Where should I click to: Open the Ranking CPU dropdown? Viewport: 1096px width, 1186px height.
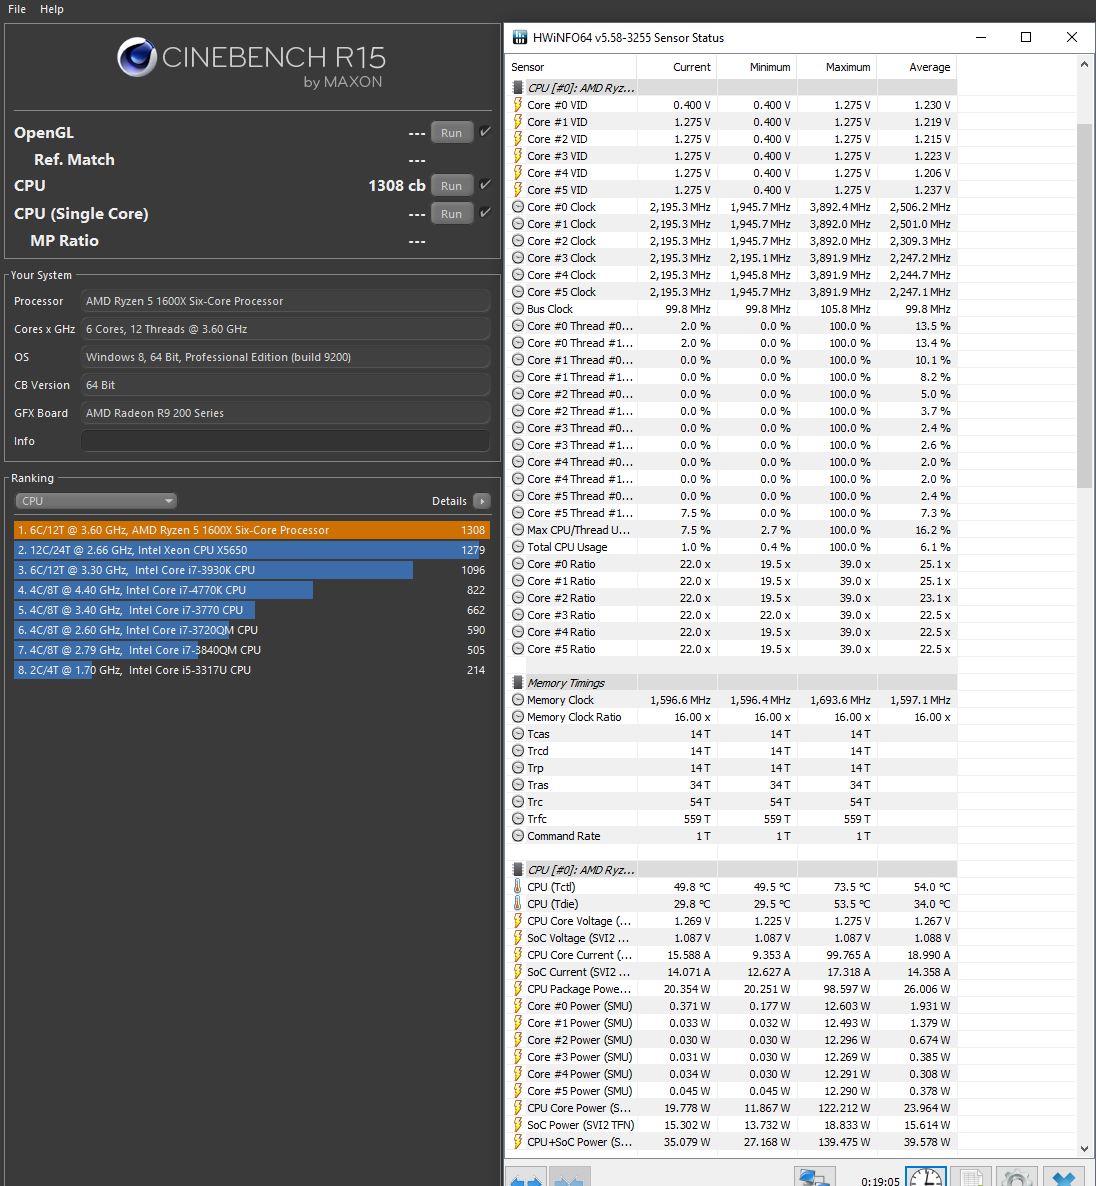[x=96, y=501]
